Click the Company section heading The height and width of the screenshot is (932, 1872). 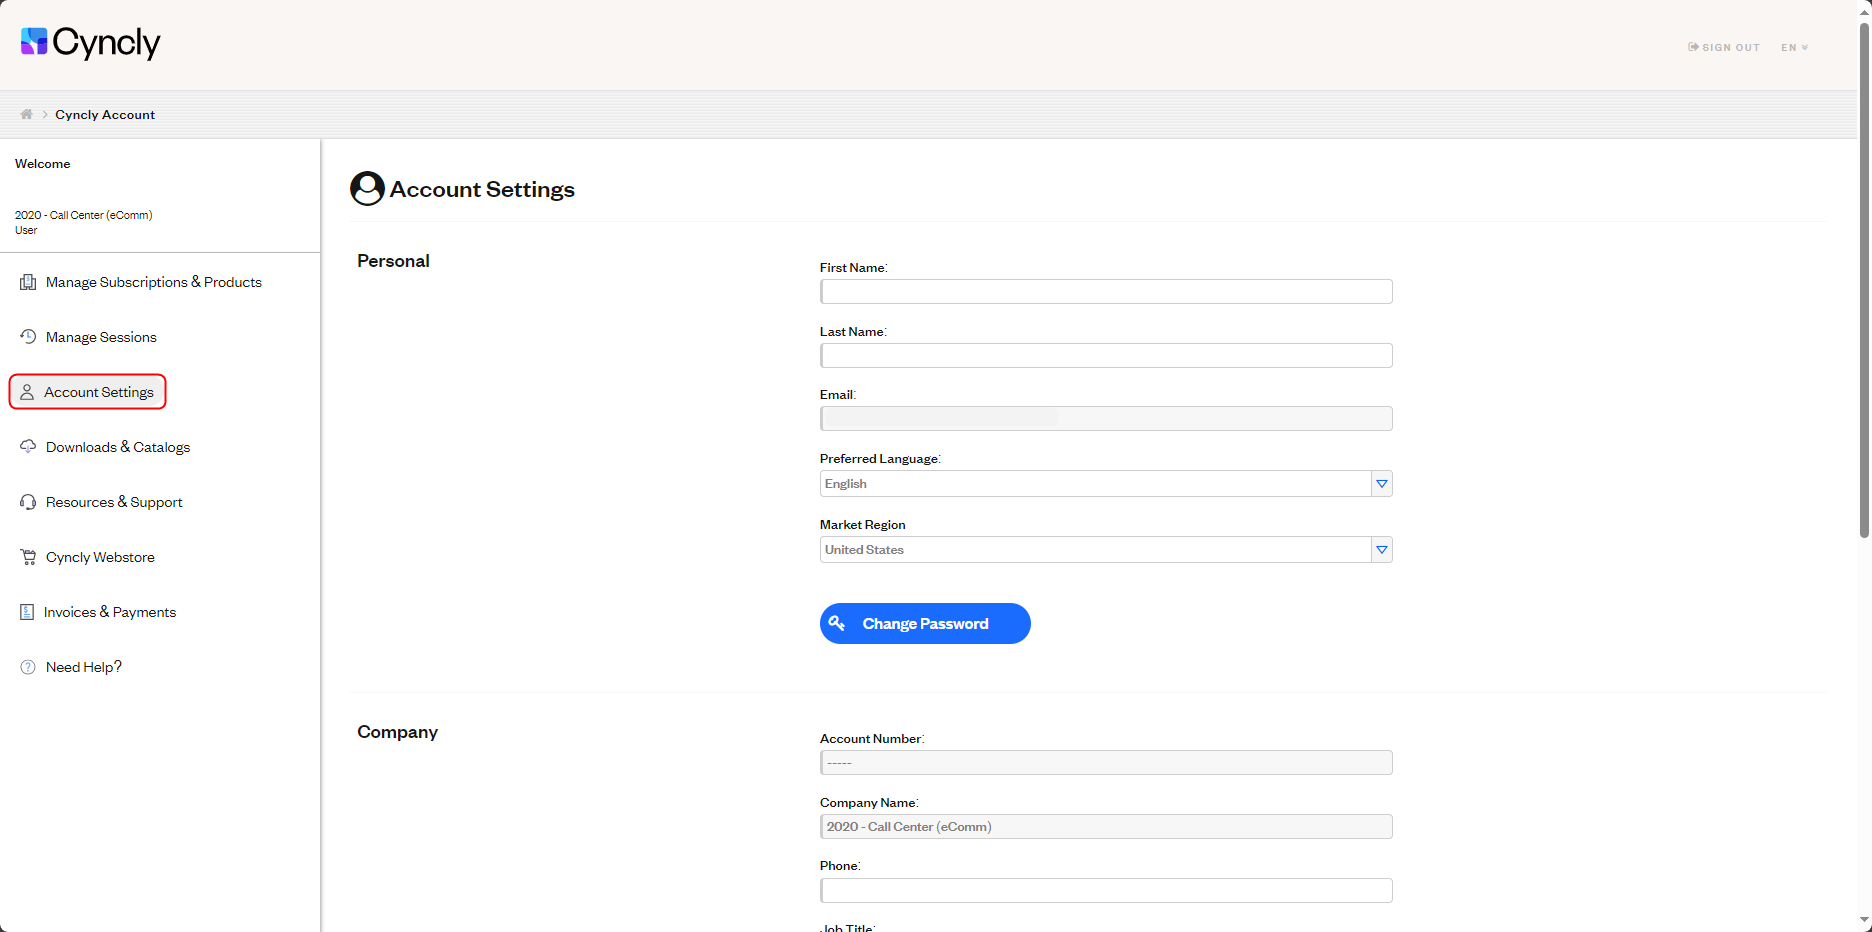397,732
